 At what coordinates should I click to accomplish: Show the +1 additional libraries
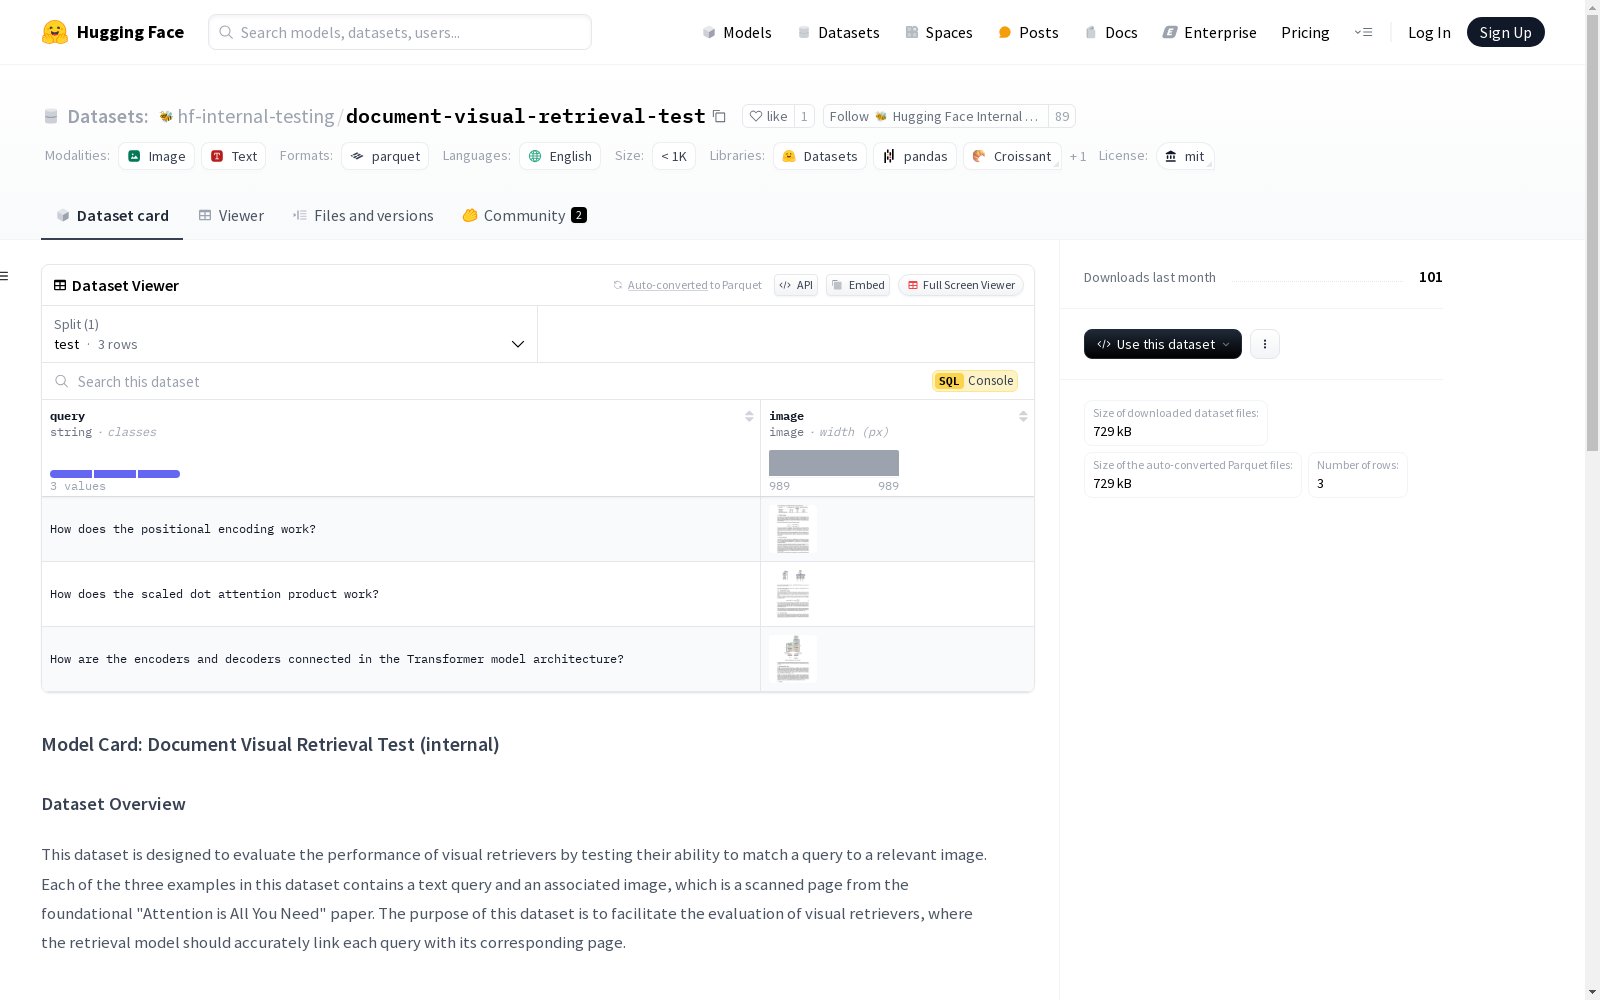pyautogui.click(x=1078, y=156)
